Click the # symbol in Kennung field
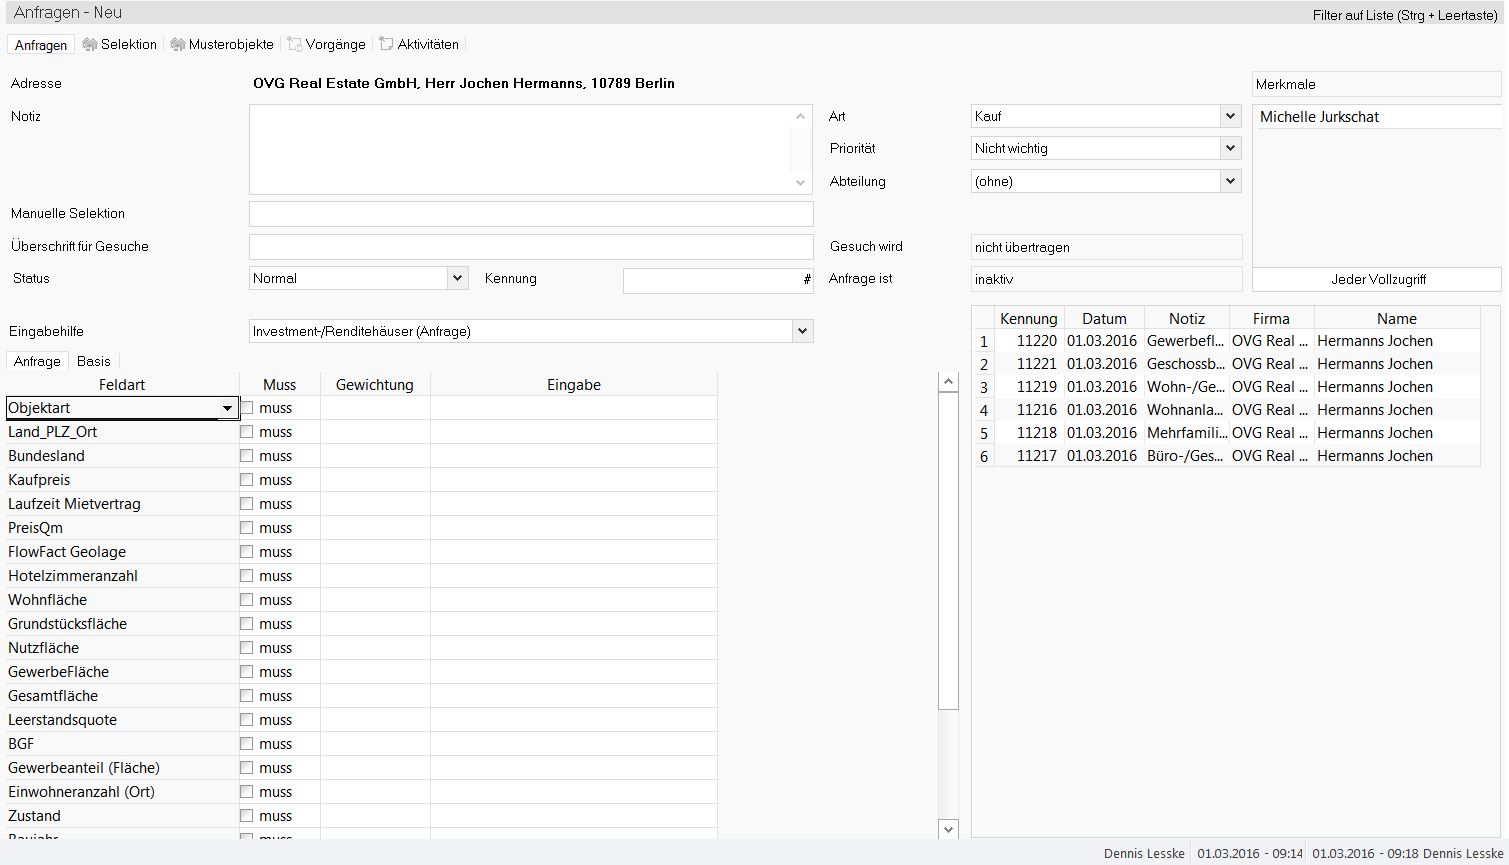Image resolution: width=1509 pixels, height=865 pixels. tap(807, 280)
